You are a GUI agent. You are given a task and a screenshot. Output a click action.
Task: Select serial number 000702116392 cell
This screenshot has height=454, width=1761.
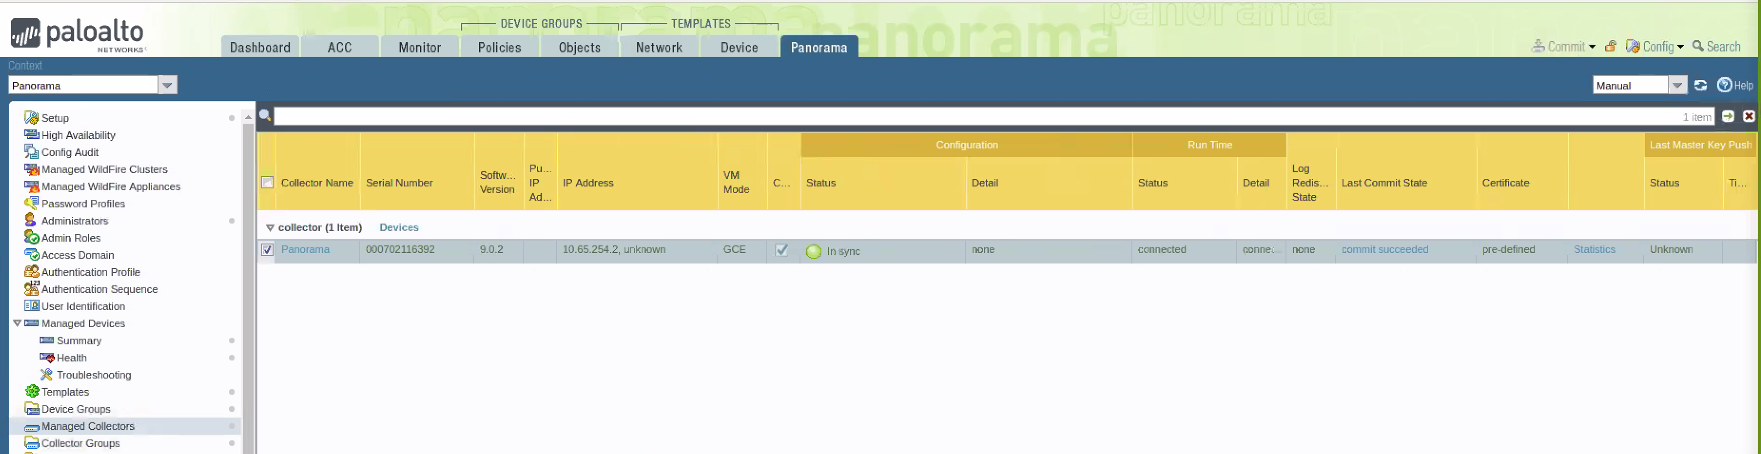pos(400,250)
